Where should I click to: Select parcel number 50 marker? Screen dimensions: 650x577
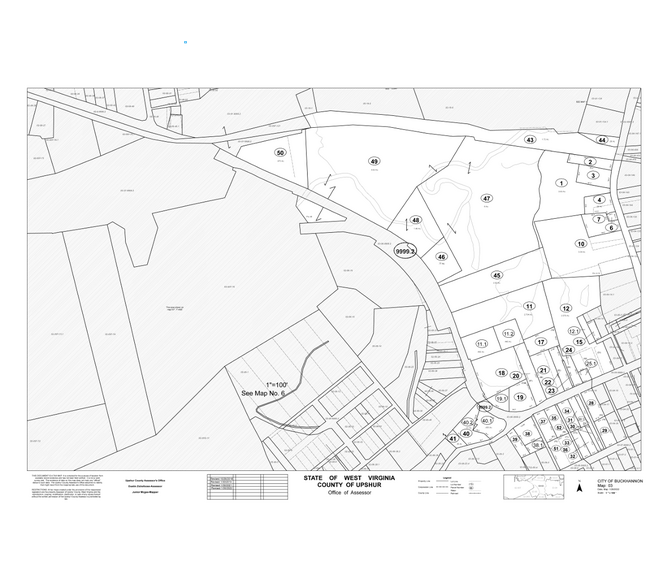pos(280,153)
